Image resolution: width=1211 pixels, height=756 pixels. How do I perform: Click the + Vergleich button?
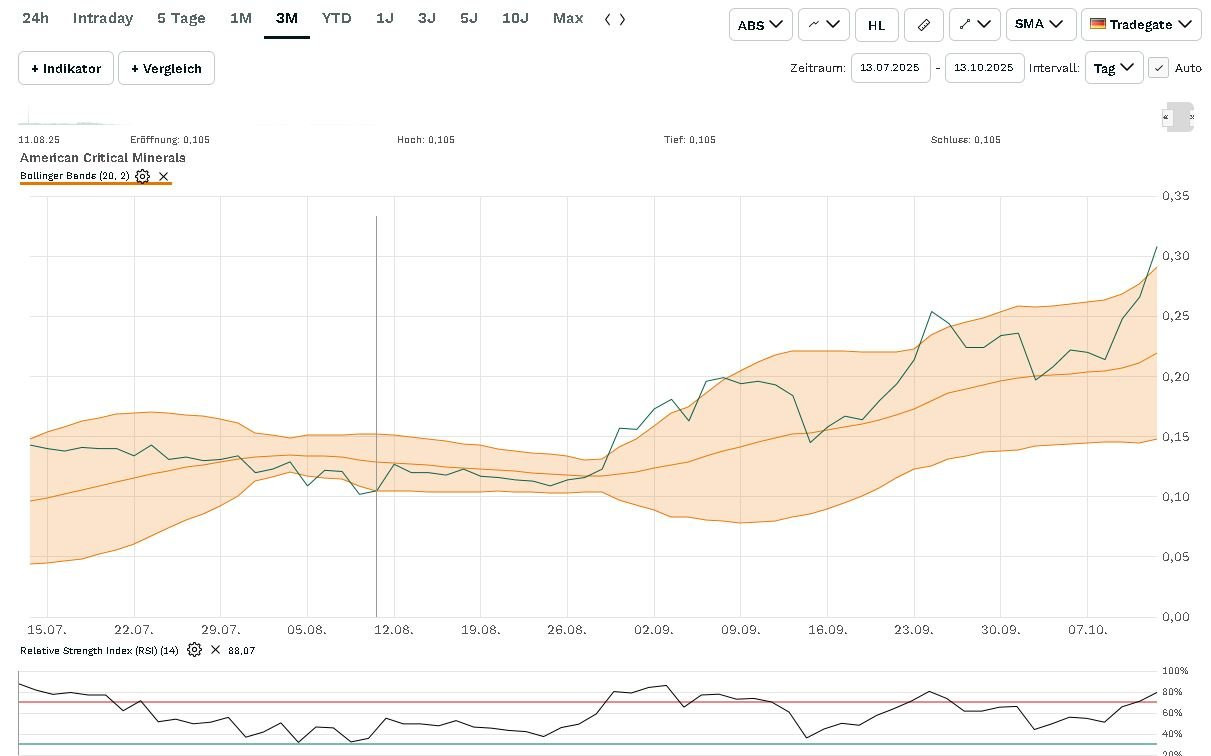tap(166, 69)
